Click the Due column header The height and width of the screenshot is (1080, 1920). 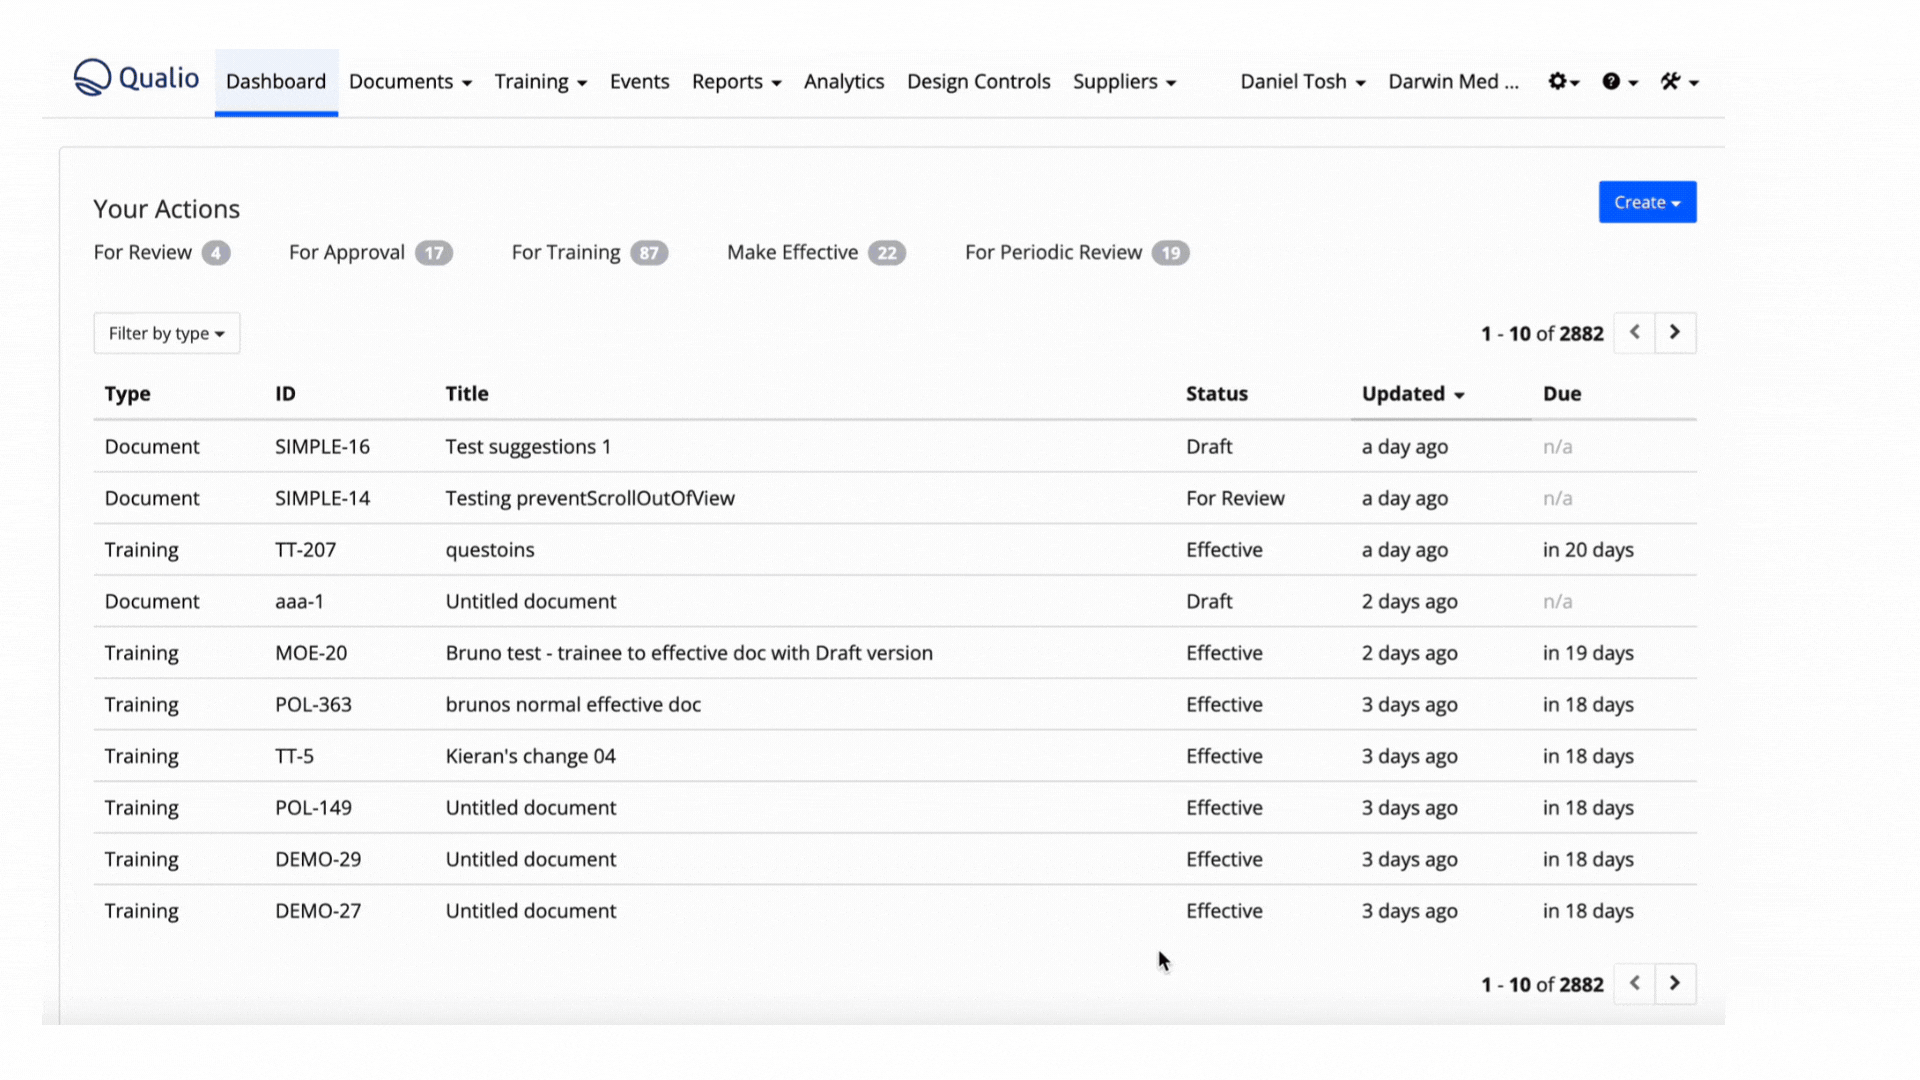1562,394
